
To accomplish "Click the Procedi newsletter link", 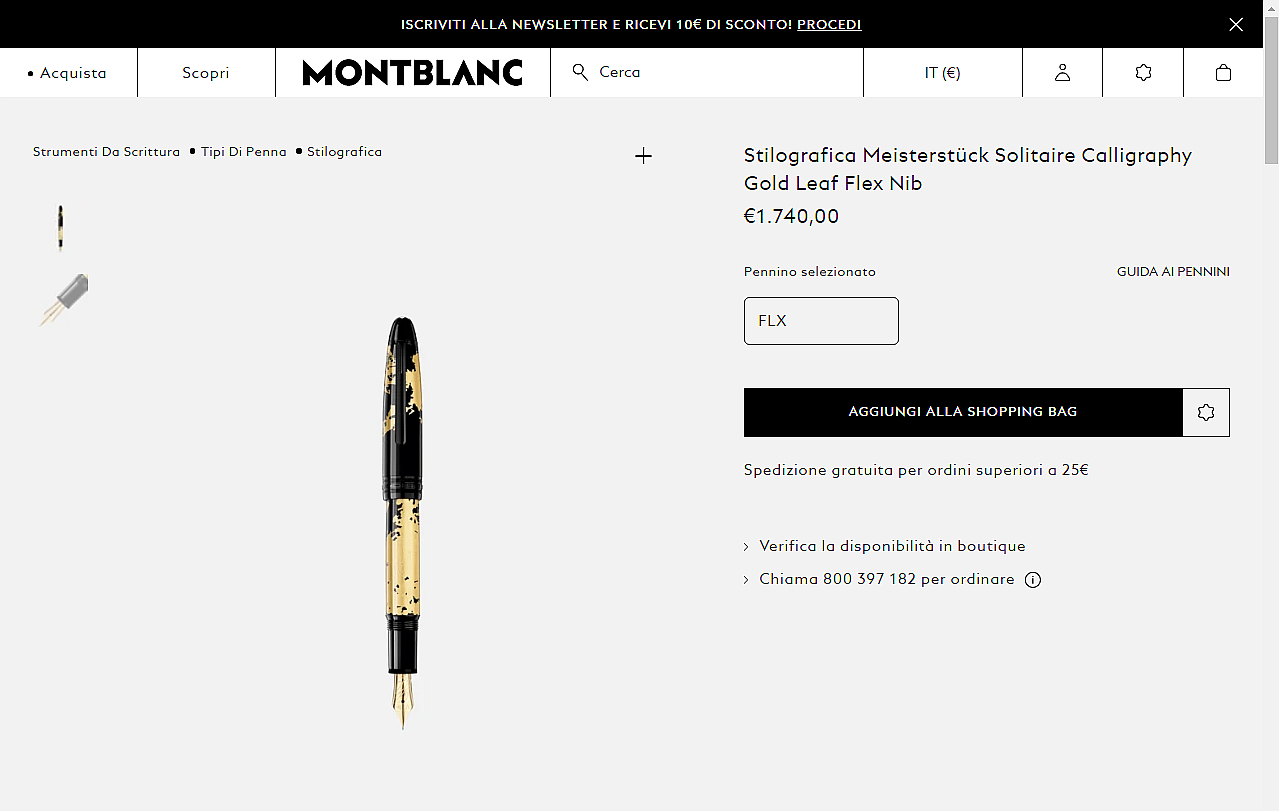I will click(829, 24).
